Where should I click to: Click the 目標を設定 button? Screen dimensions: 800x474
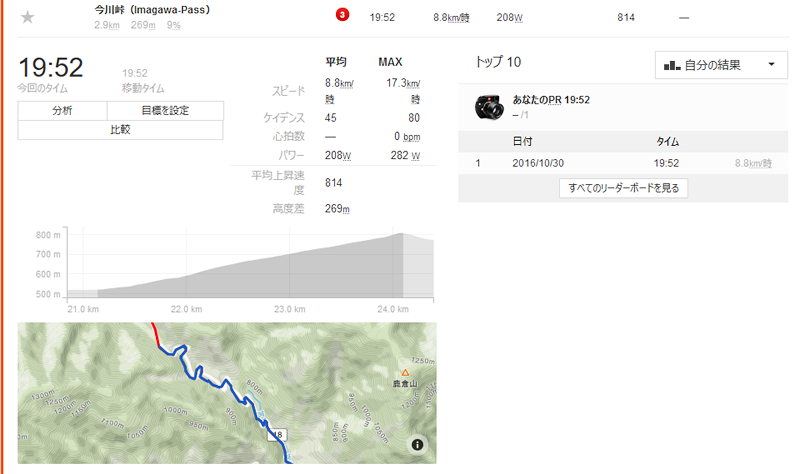coord(165,110)
